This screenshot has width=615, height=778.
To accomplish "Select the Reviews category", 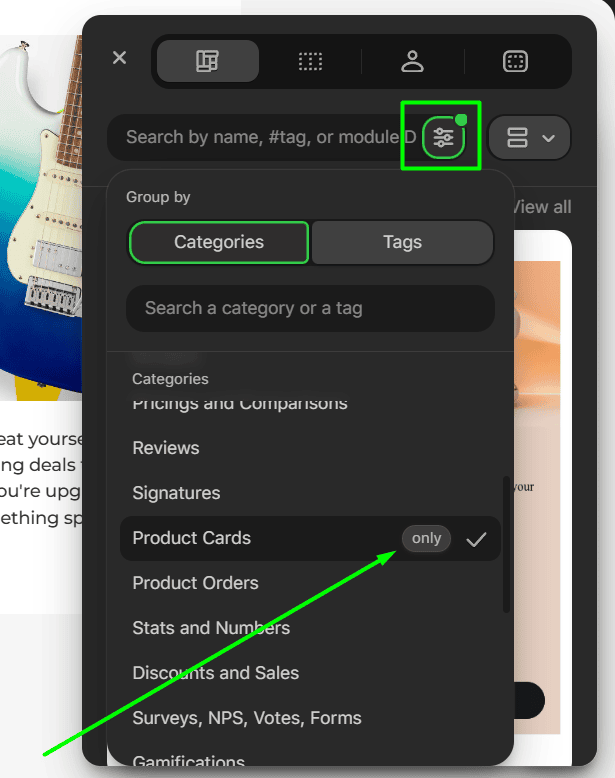I will click(x=166, y=448).
